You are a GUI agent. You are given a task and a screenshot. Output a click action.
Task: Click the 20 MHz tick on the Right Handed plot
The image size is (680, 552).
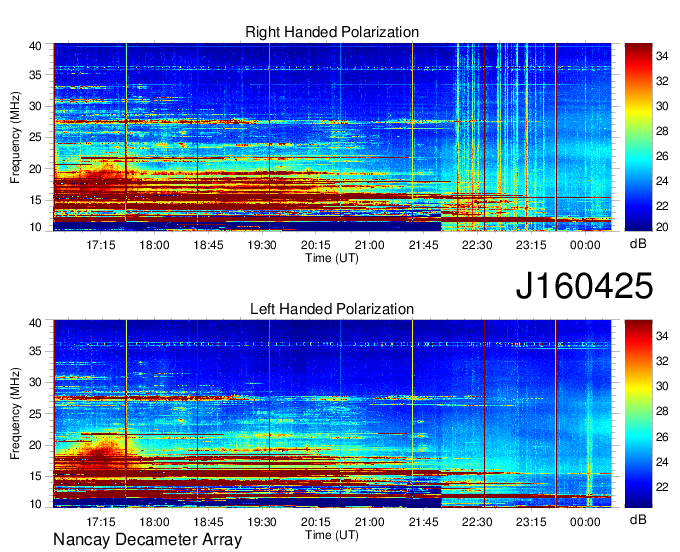(36, 169)
